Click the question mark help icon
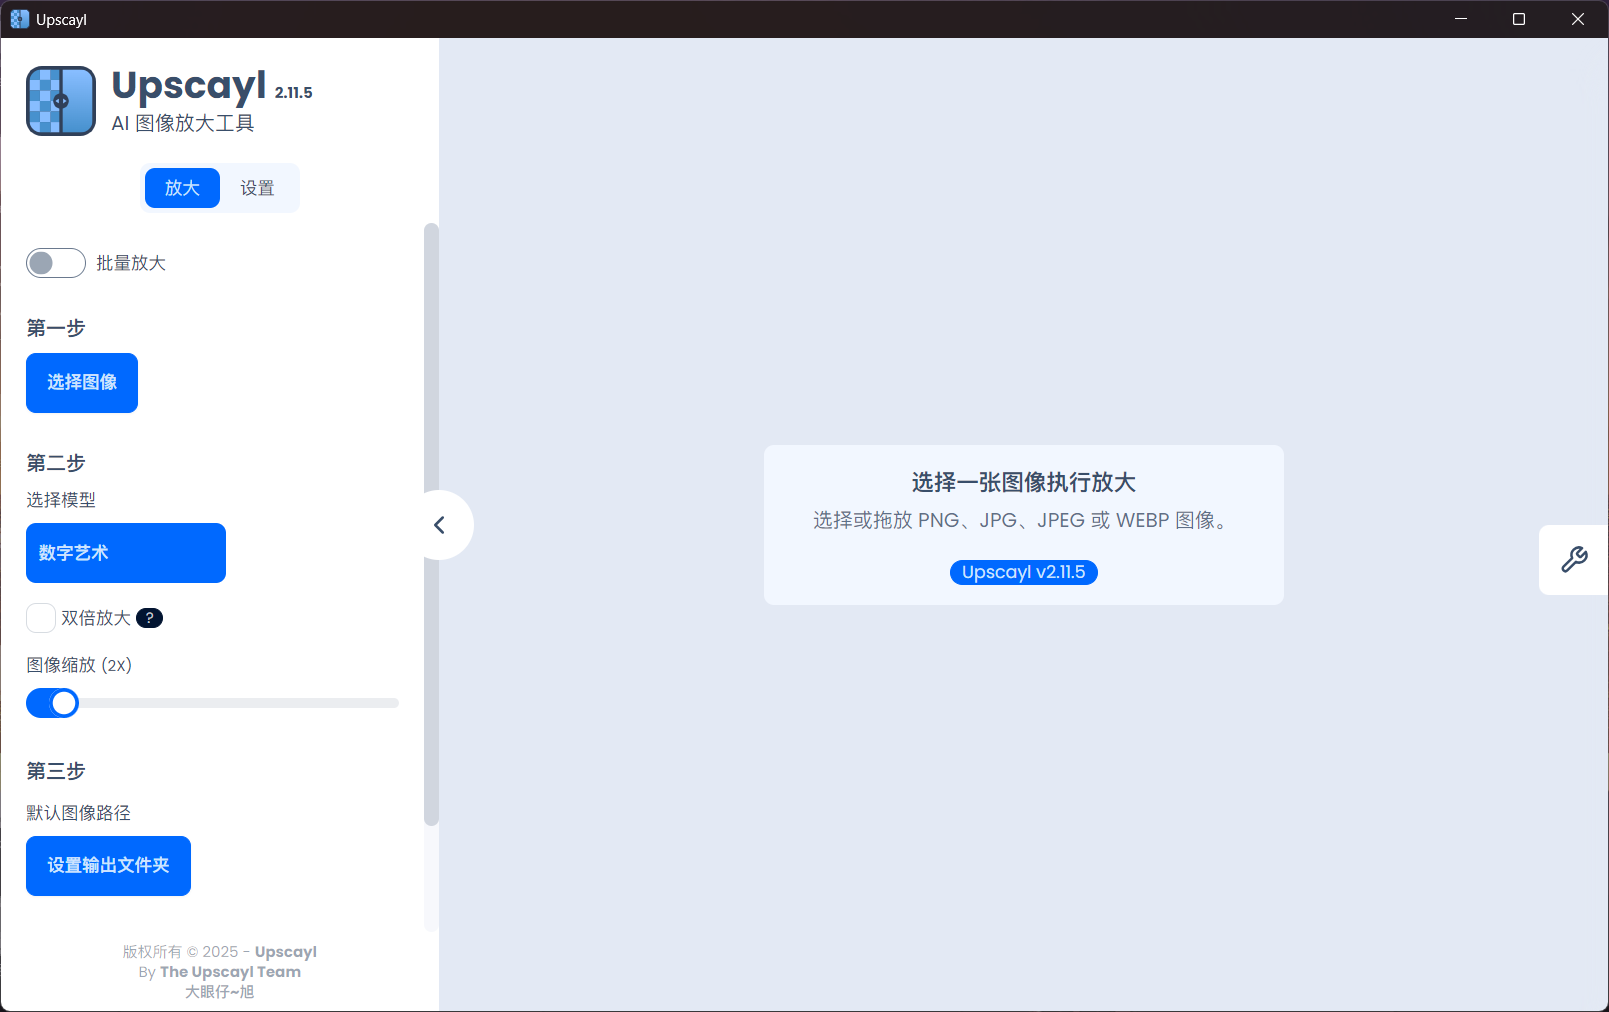The image size is (1609, 1012). click(149, 618)
